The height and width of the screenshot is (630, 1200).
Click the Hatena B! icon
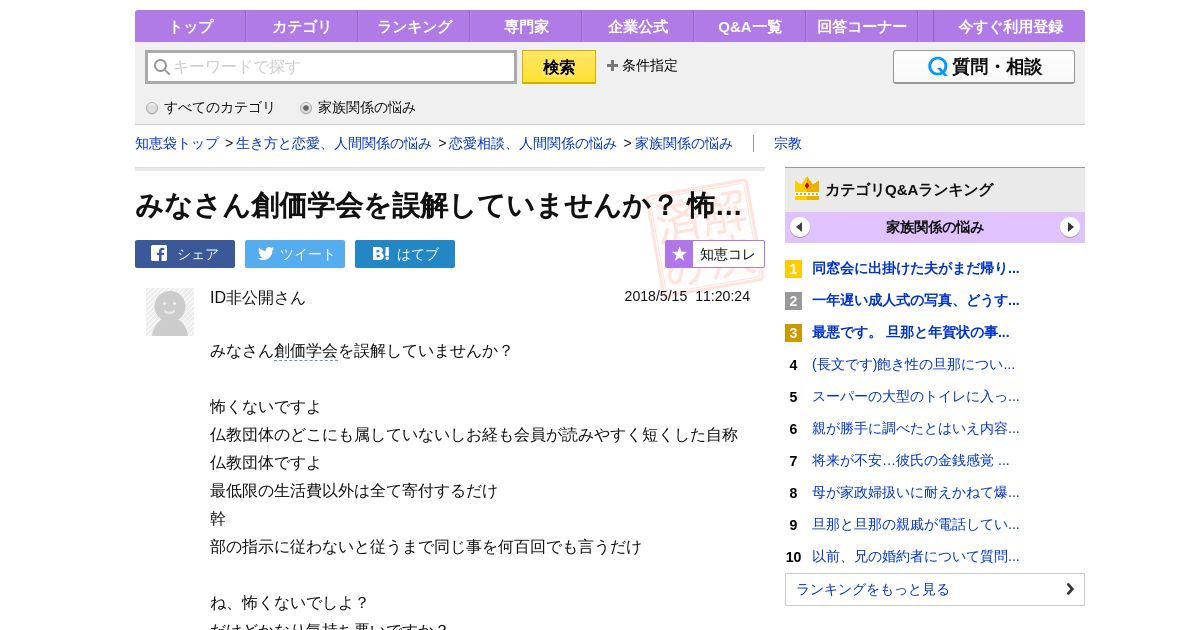click(x=380, y=254)
